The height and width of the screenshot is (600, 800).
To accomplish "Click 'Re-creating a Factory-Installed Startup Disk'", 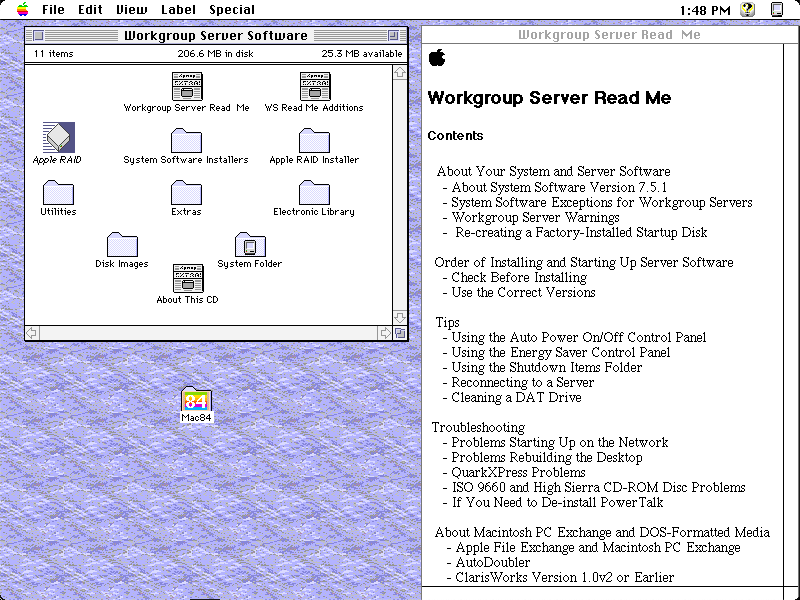I will click(581, 232).
